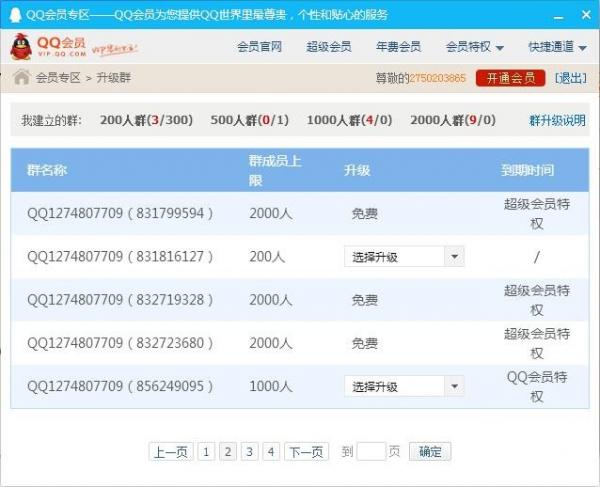Image resolution: width=600 pixels, height=487 pixels.
Task: Expand the 会员特权 dropdown menu
Action: coord(474,47)
